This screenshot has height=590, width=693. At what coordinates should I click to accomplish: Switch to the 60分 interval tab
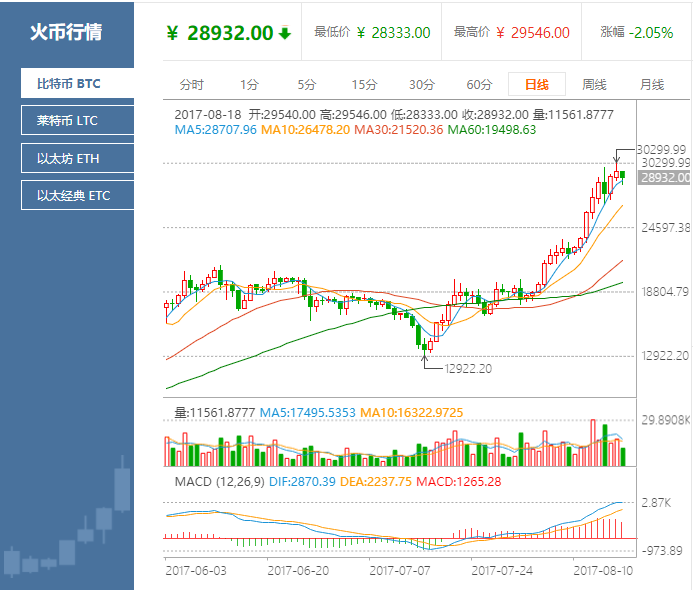click(479, 84)
